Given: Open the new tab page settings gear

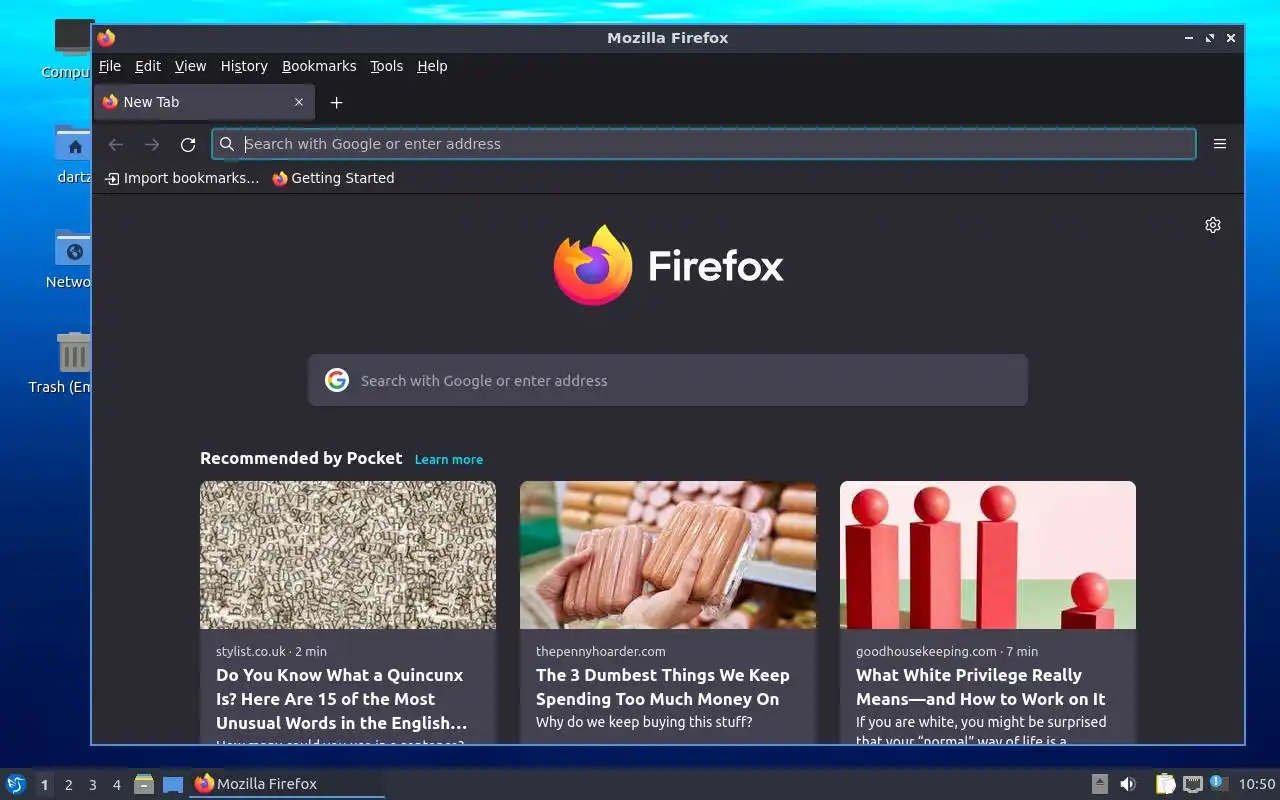Looking at the screenshot, I should (x=1213, y=225).
